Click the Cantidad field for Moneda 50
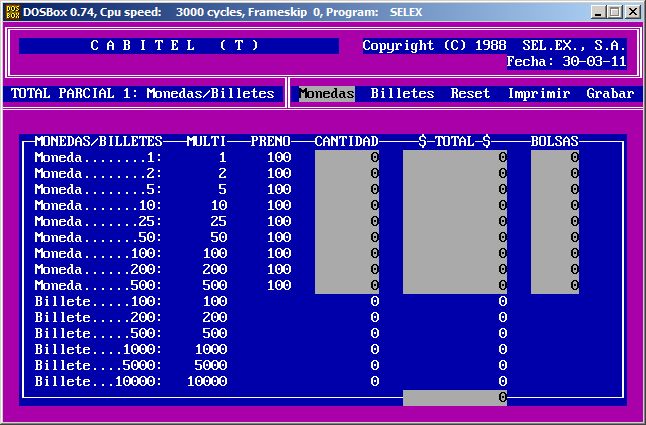This screenshot has height=425, width=646. (347, 238)
